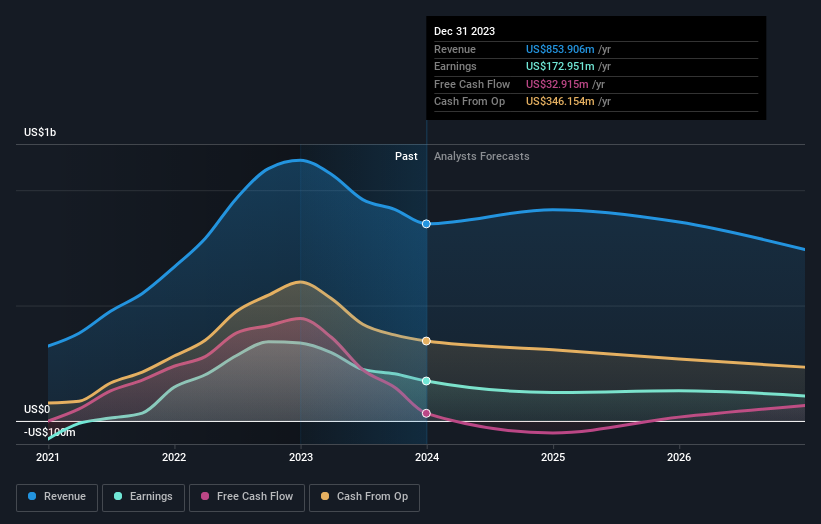Click the Dec 31 2023 tooltip date
Viewport: 821px width, 524px height.
point(464,31)
